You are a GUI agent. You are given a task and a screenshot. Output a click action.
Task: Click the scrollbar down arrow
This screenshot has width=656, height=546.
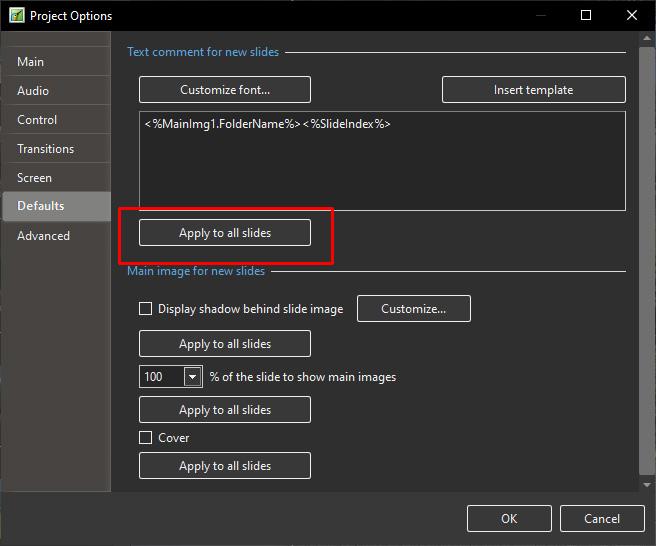(645, 483)
